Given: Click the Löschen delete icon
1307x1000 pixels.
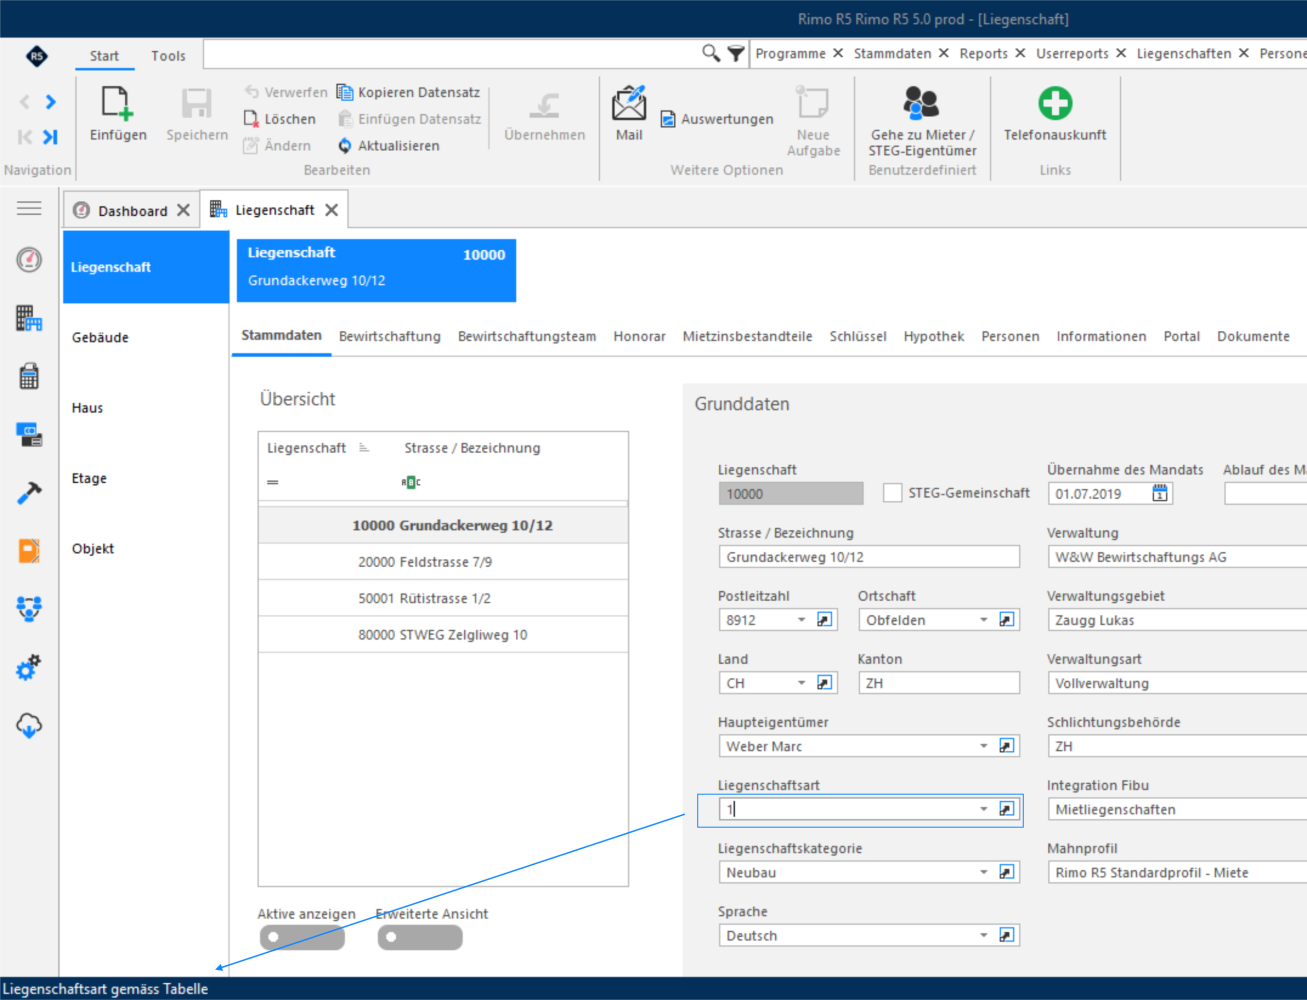Looking at the screenshot, I should (x=251, y=119).
